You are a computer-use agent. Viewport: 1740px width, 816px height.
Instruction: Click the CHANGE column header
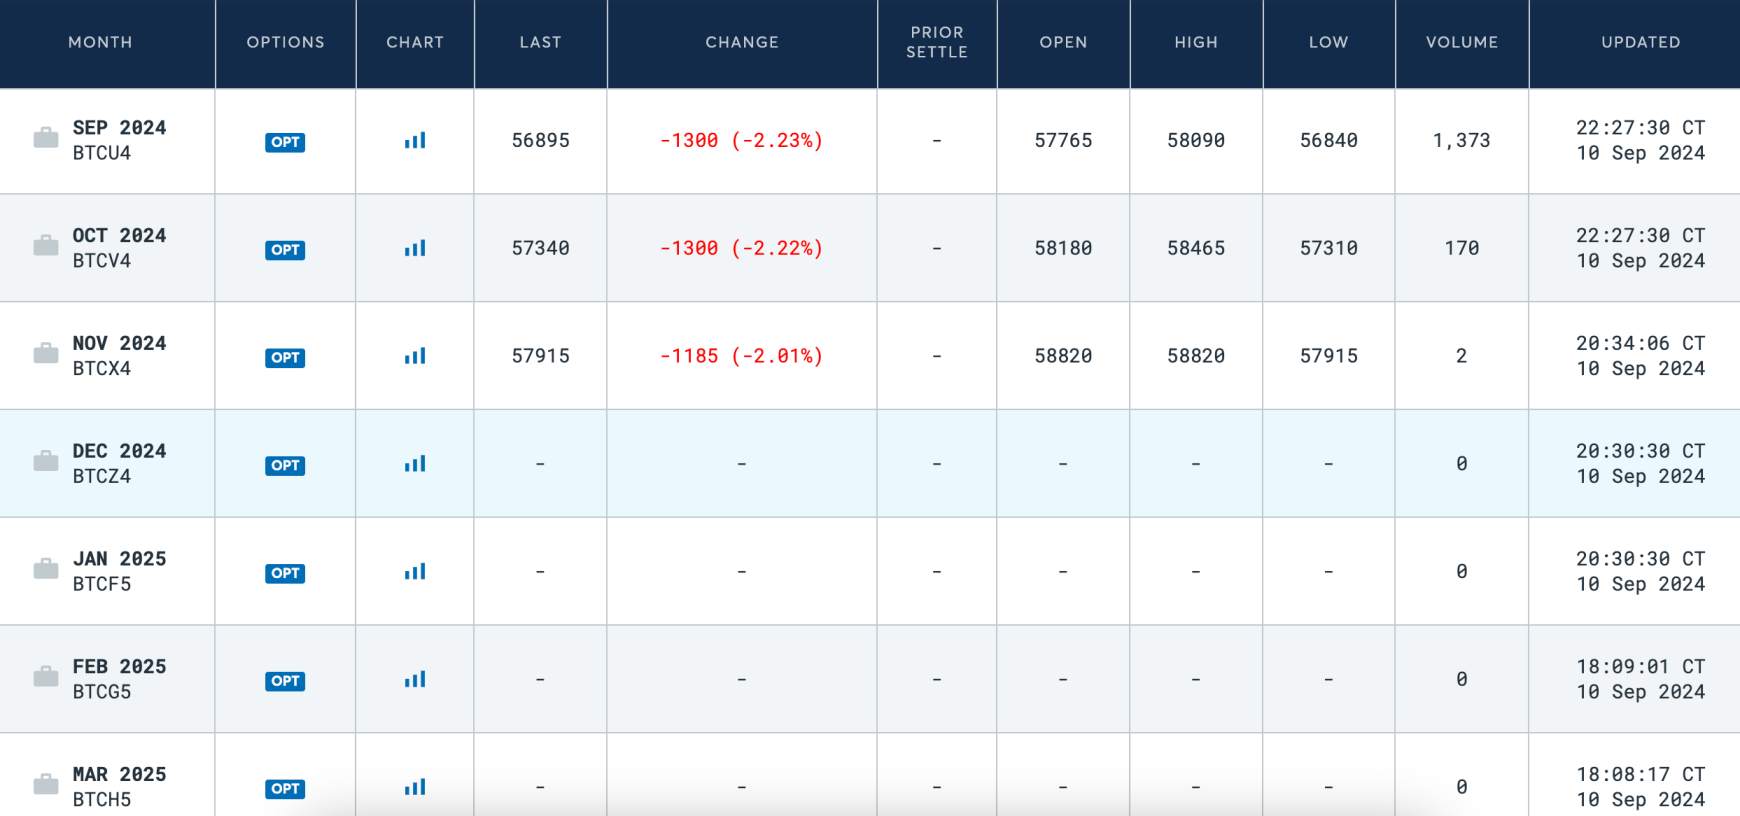coord(742,42)
